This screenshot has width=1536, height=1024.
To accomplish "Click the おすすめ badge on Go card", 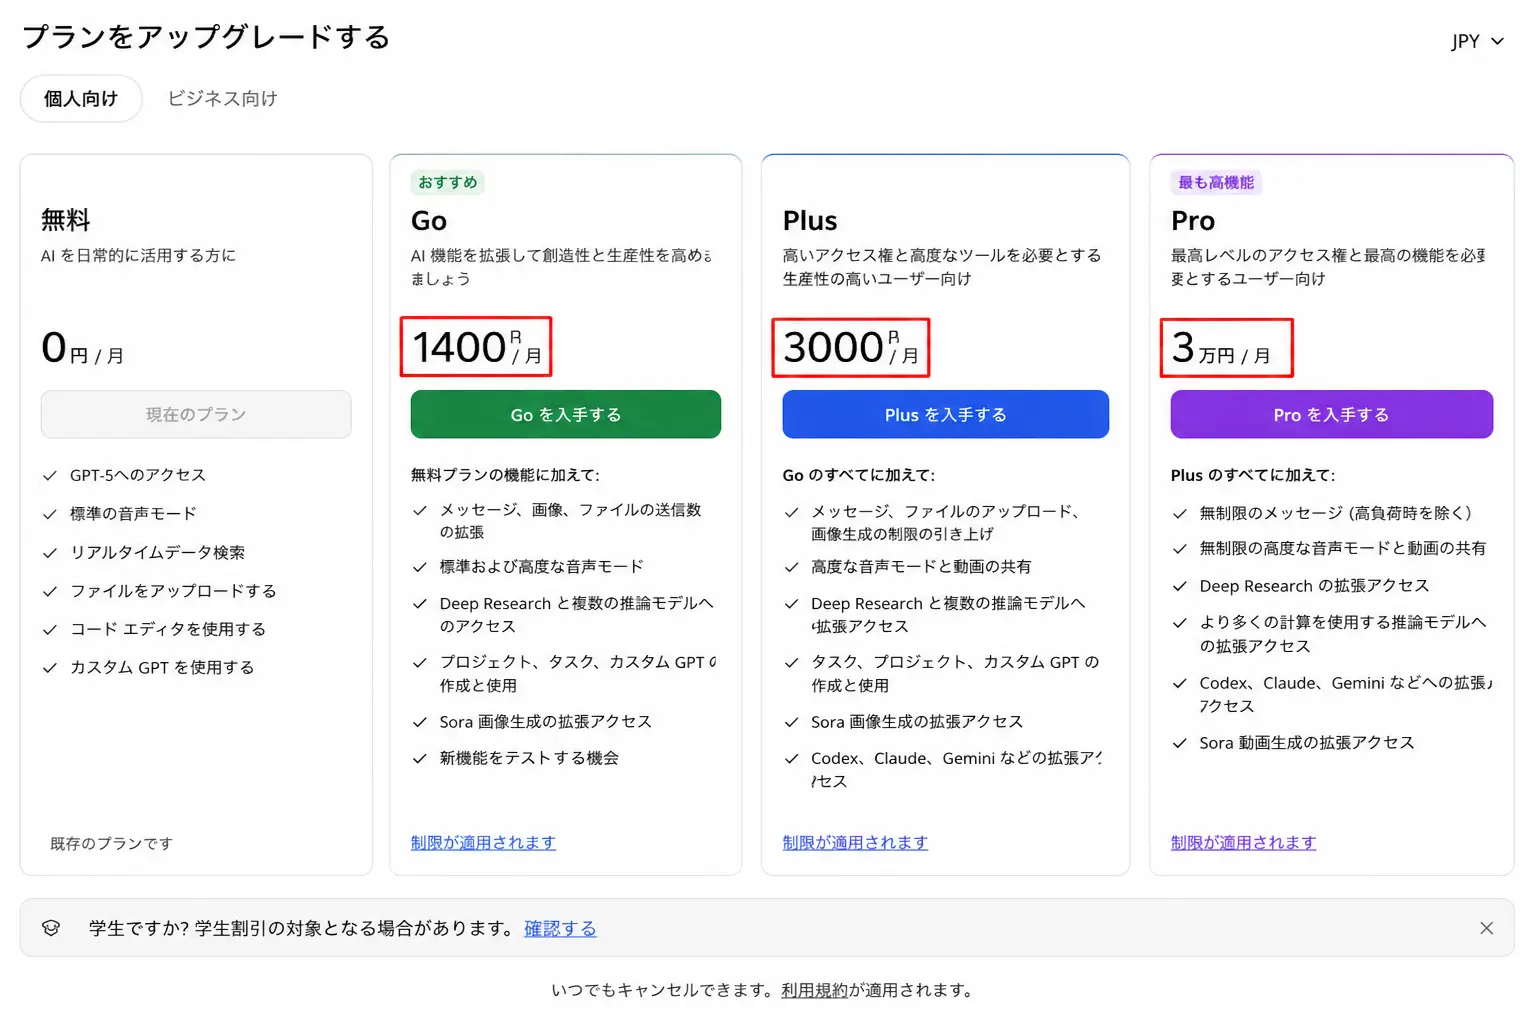I will tap(447, 182).
